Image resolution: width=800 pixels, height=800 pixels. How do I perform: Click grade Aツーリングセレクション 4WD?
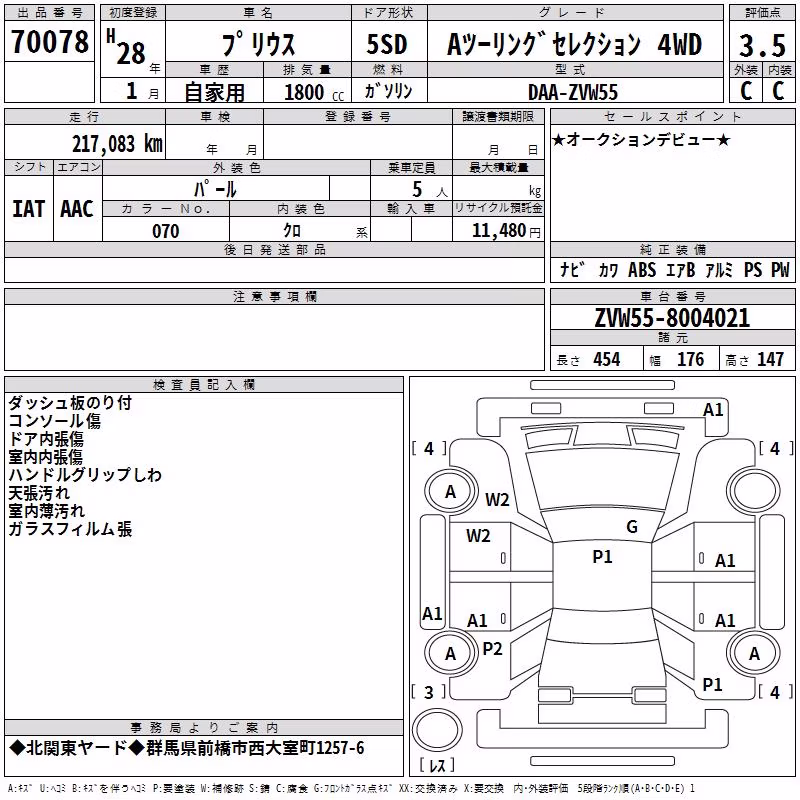574,44
